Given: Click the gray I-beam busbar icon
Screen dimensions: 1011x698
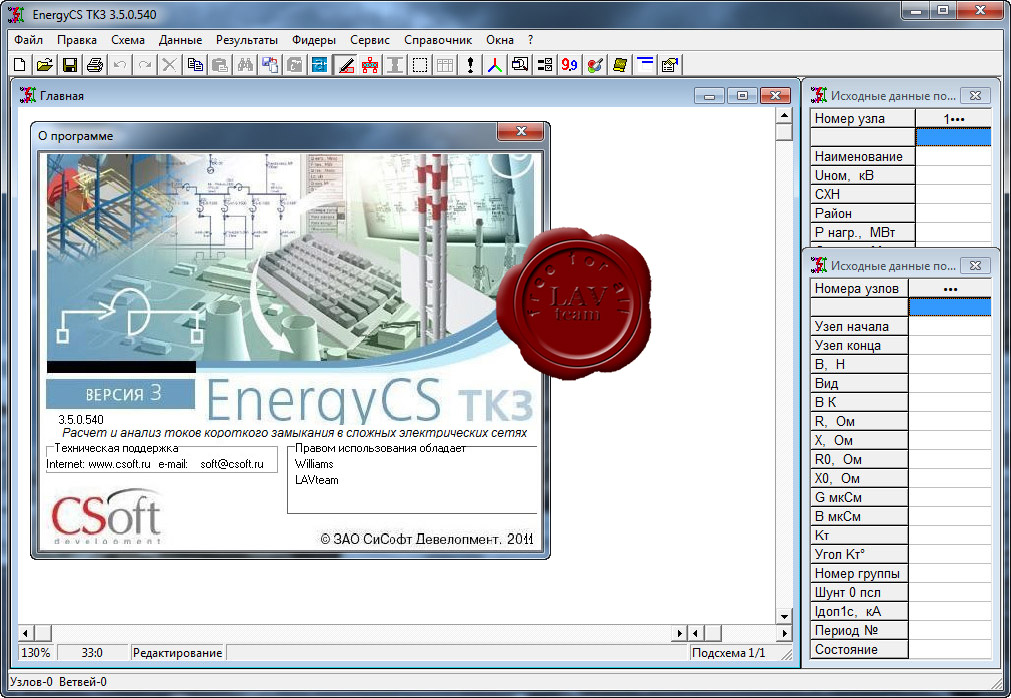Looking at the screenshot, I should click(395, 64).
